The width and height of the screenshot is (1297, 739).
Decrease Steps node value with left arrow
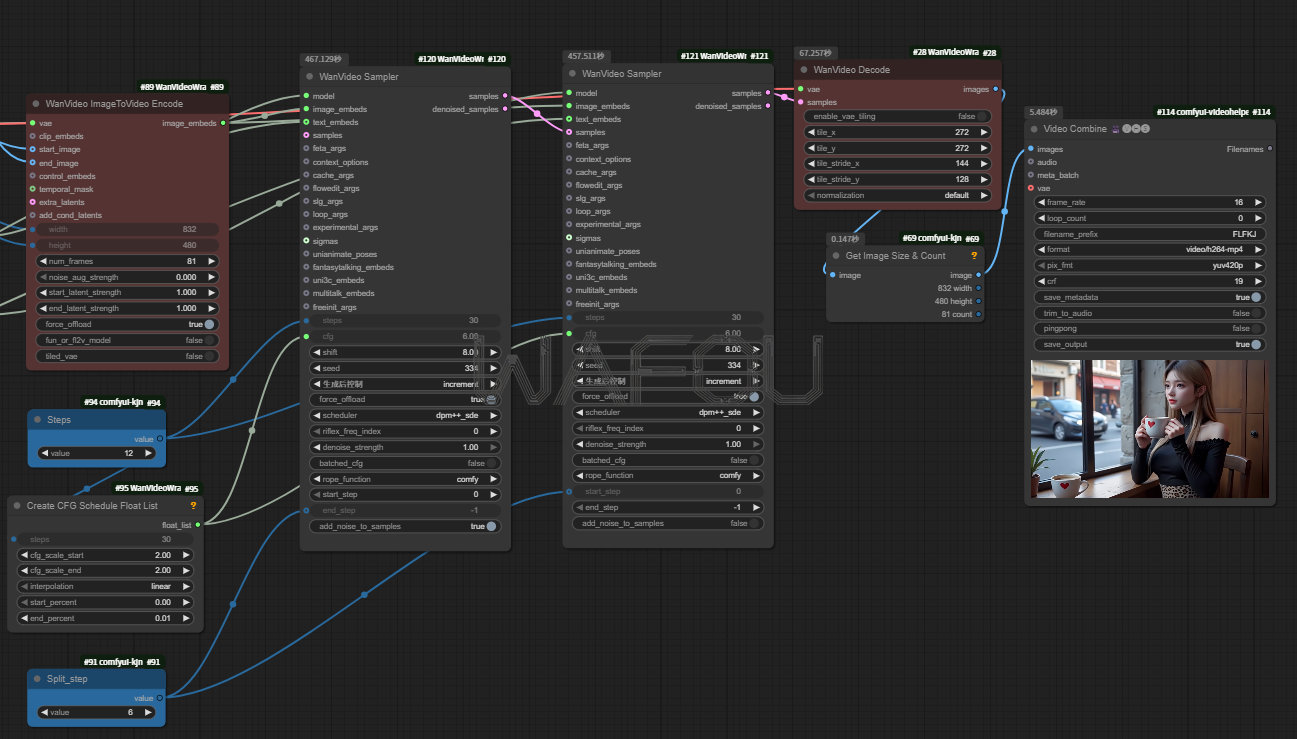[x=44, y=453]
